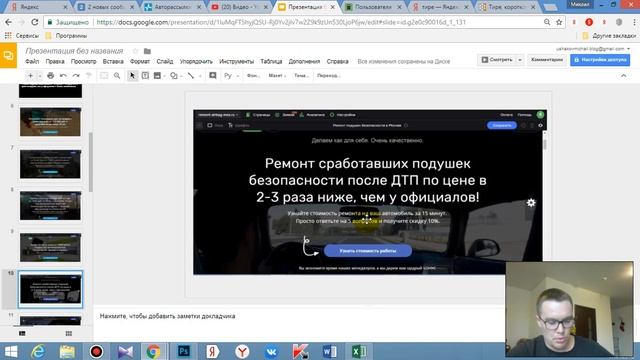Rename presentation title field
640x360 pixels.
tap(74, 51)
